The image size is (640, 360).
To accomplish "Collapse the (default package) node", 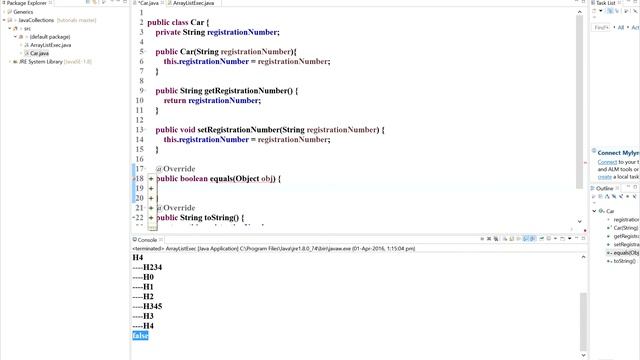I will [16, 37].
